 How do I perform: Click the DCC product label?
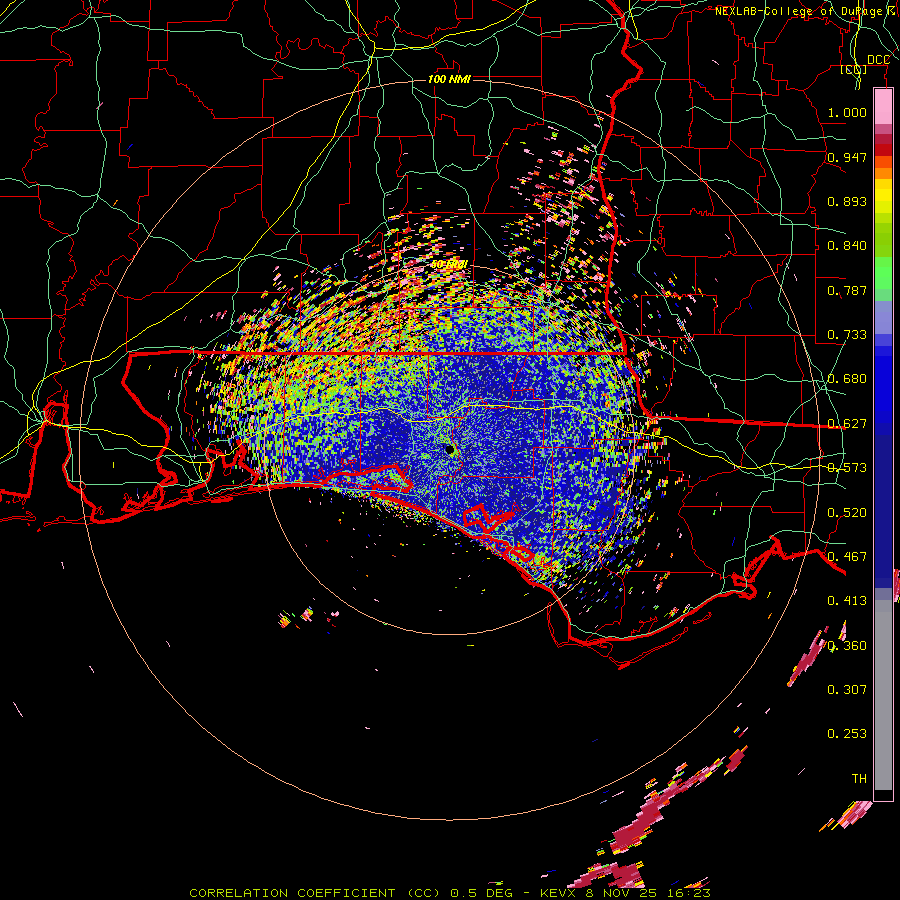[x=878, y=60]
